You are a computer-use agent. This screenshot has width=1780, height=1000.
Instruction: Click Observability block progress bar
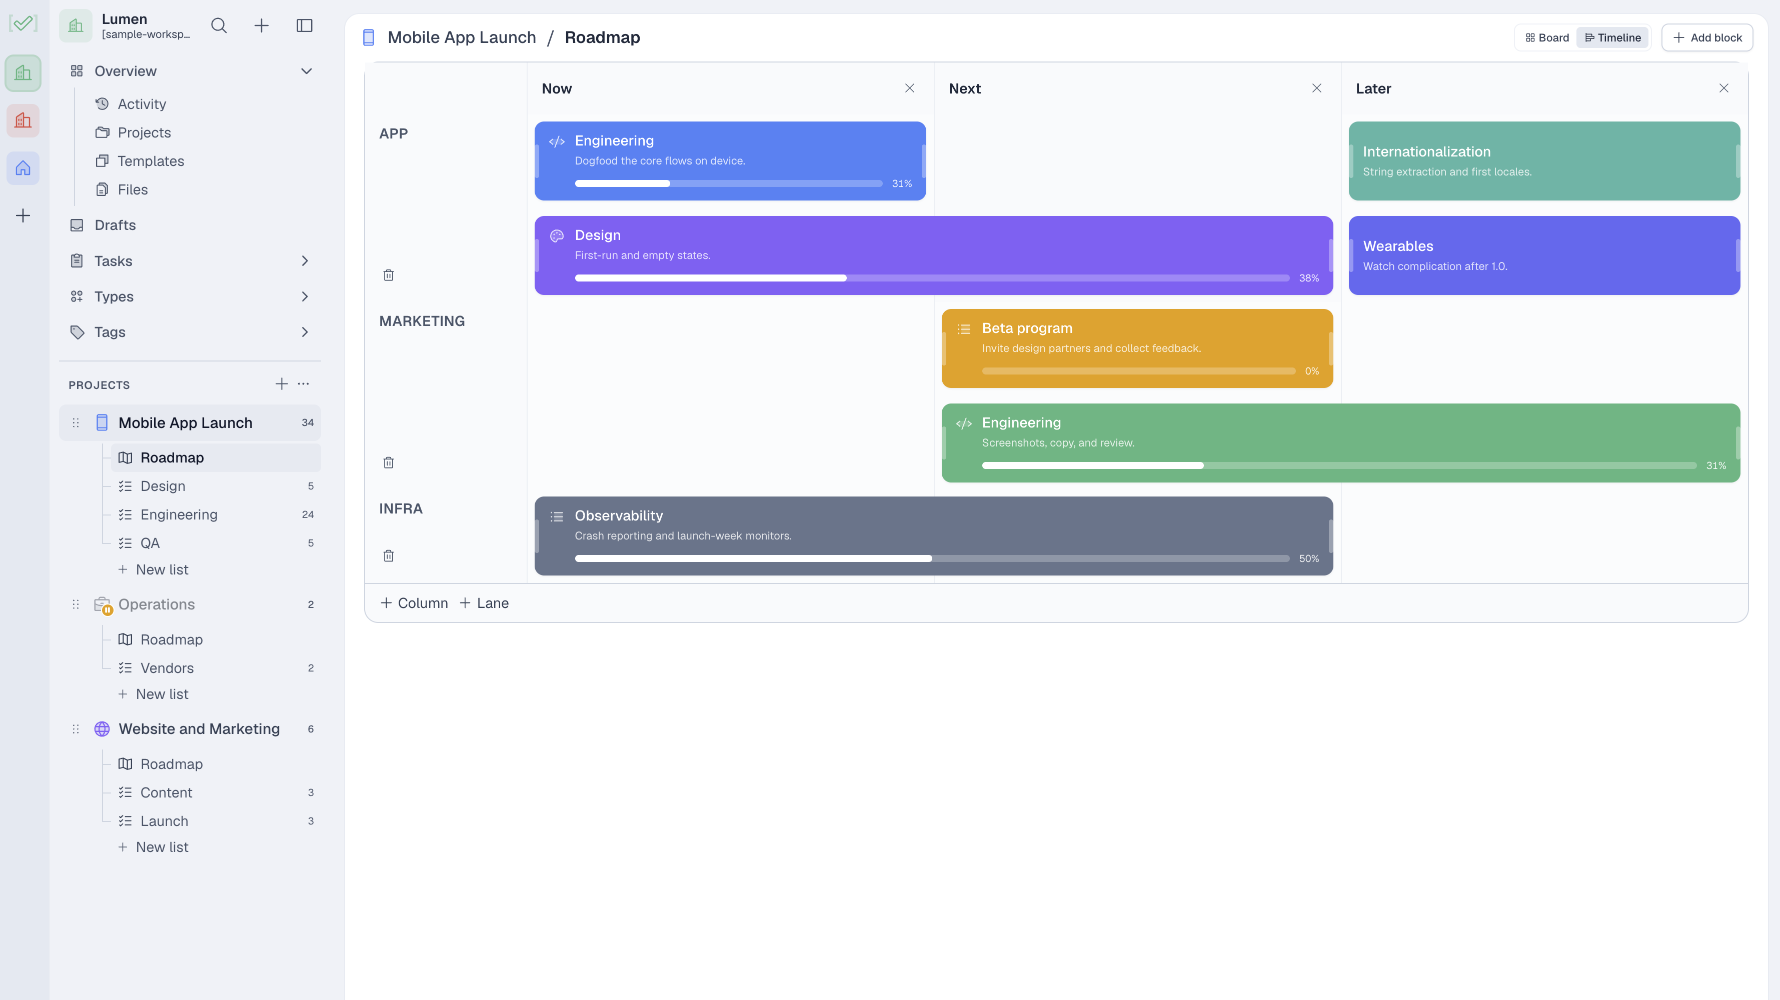[x=932, y=559]
